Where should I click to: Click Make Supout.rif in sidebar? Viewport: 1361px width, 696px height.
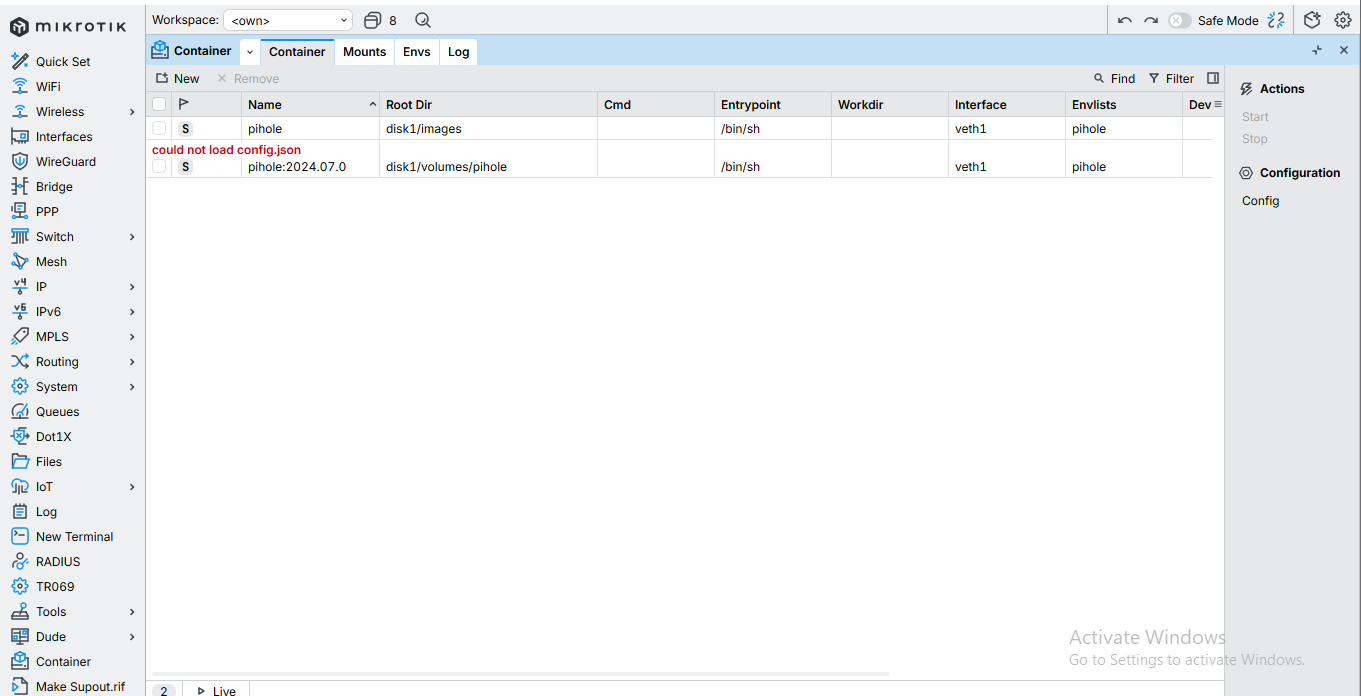pyautogui.click(x=80, y=686)
